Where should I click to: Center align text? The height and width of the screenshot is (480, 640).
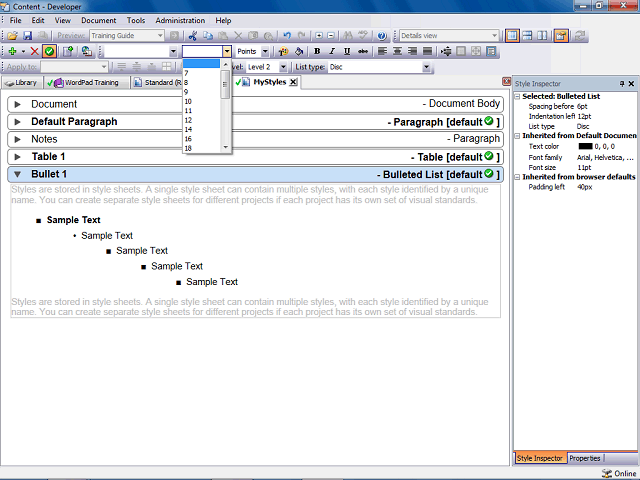(x=397, y=51)
